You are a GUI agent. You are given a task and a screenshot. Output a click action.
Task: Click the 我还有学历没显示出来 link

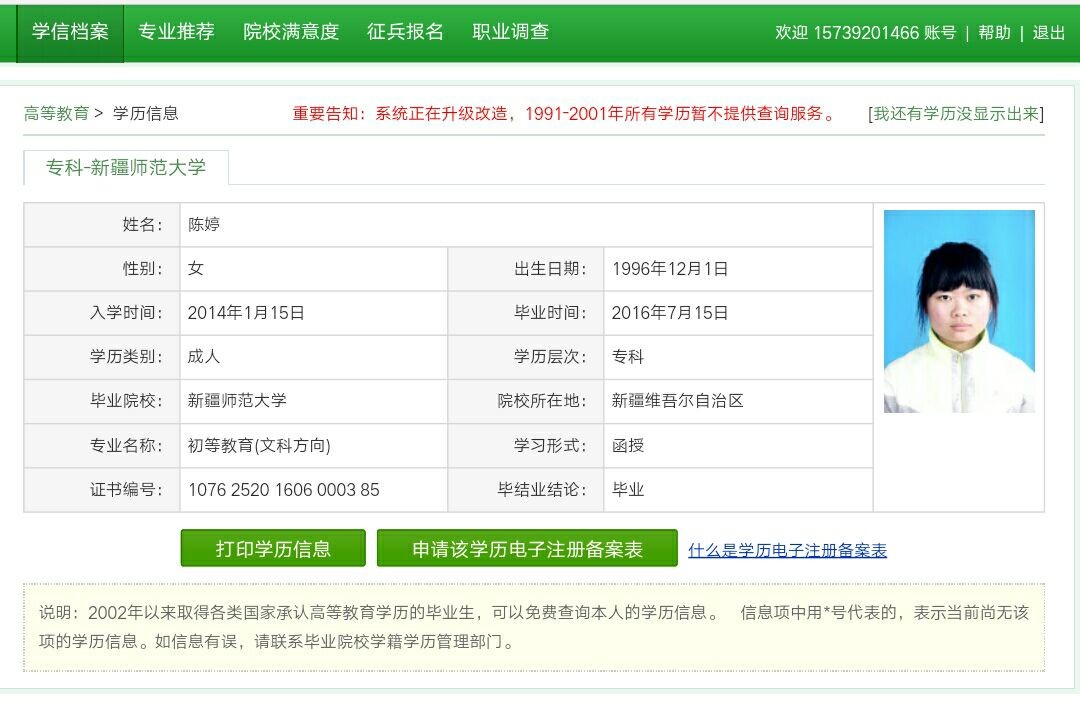tap(956, 114)
